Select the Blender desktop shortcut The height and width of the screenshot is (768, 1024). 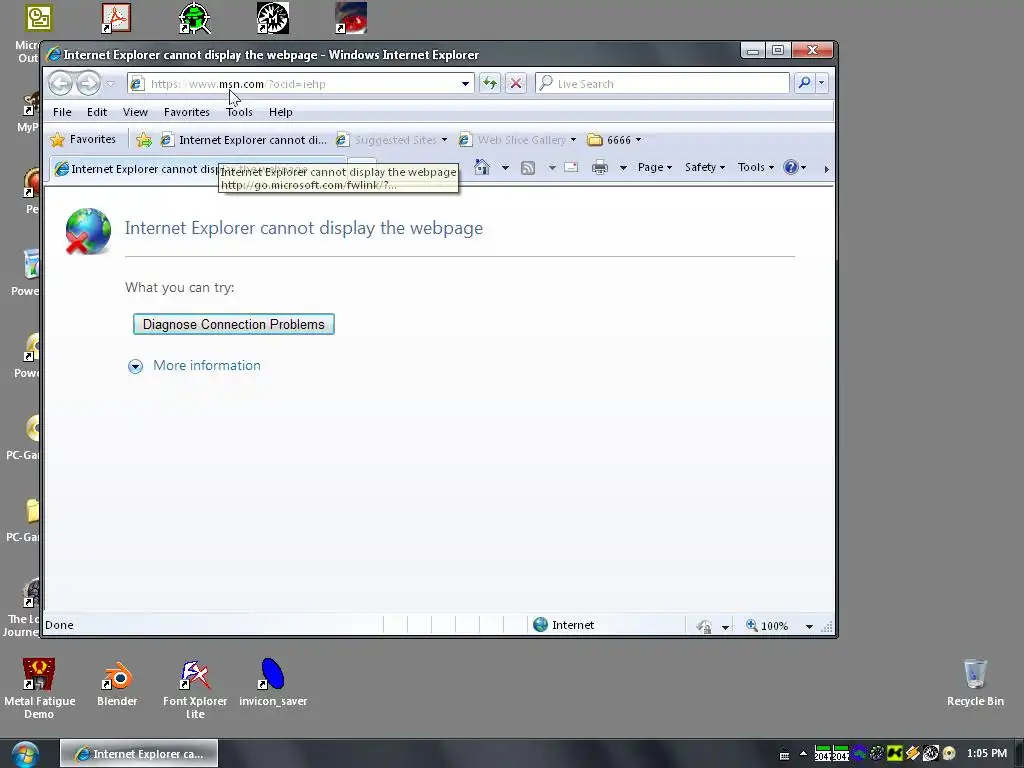coord(117,683)
